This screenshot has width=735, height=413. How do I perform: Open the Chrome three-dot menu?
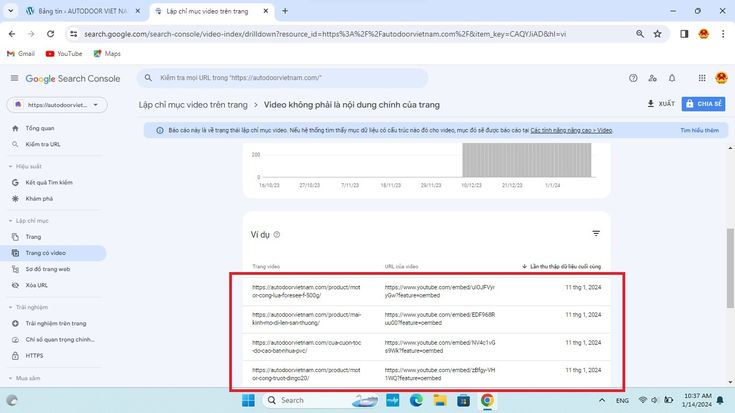723,34
